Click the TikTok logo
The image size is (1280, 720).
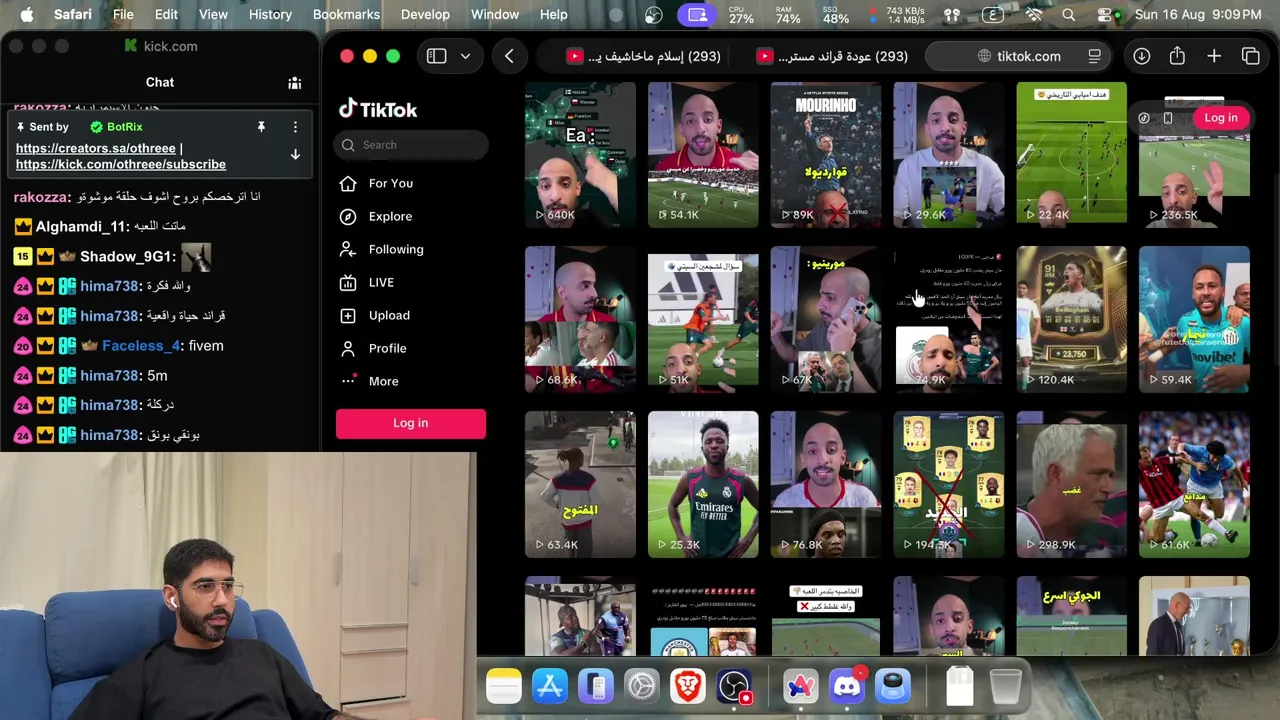pos(378,109)
